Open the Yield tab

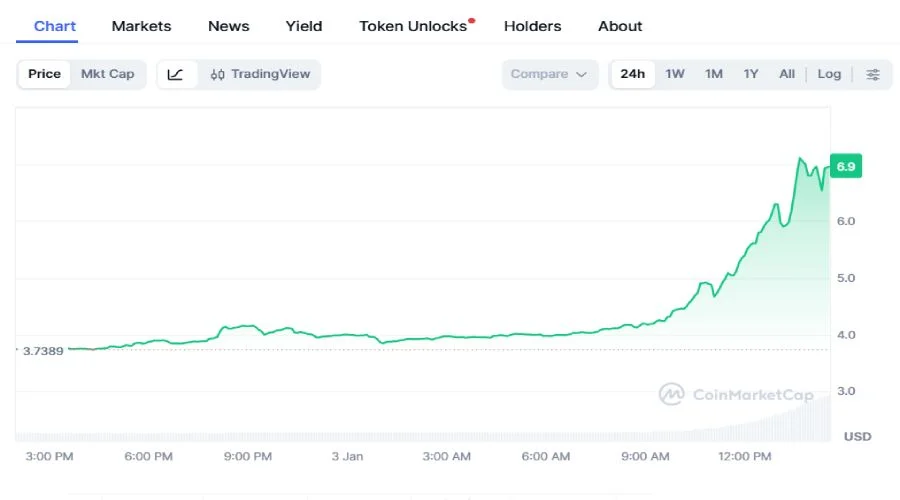pyautogui.click(x=304, y=26)
